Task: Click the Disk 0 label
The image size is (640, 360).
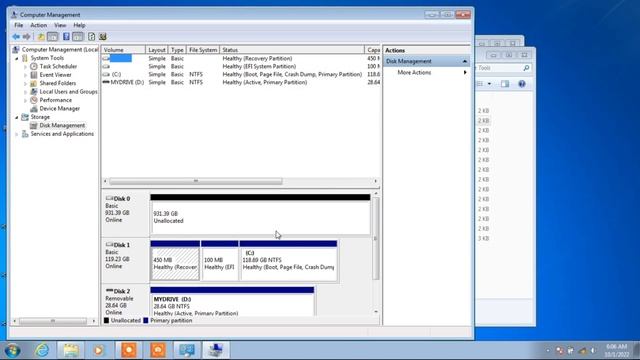Action: 122,199
